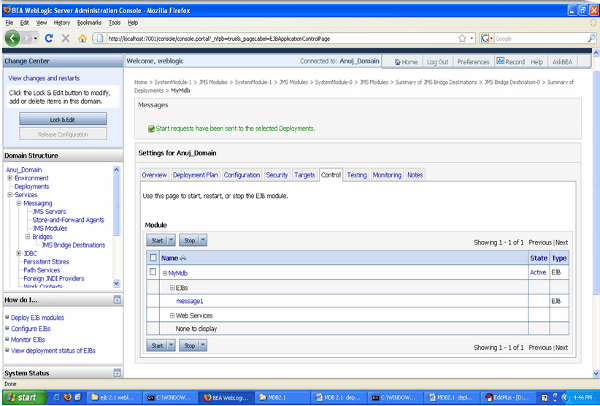Go to Firefox home page icon

82,38
